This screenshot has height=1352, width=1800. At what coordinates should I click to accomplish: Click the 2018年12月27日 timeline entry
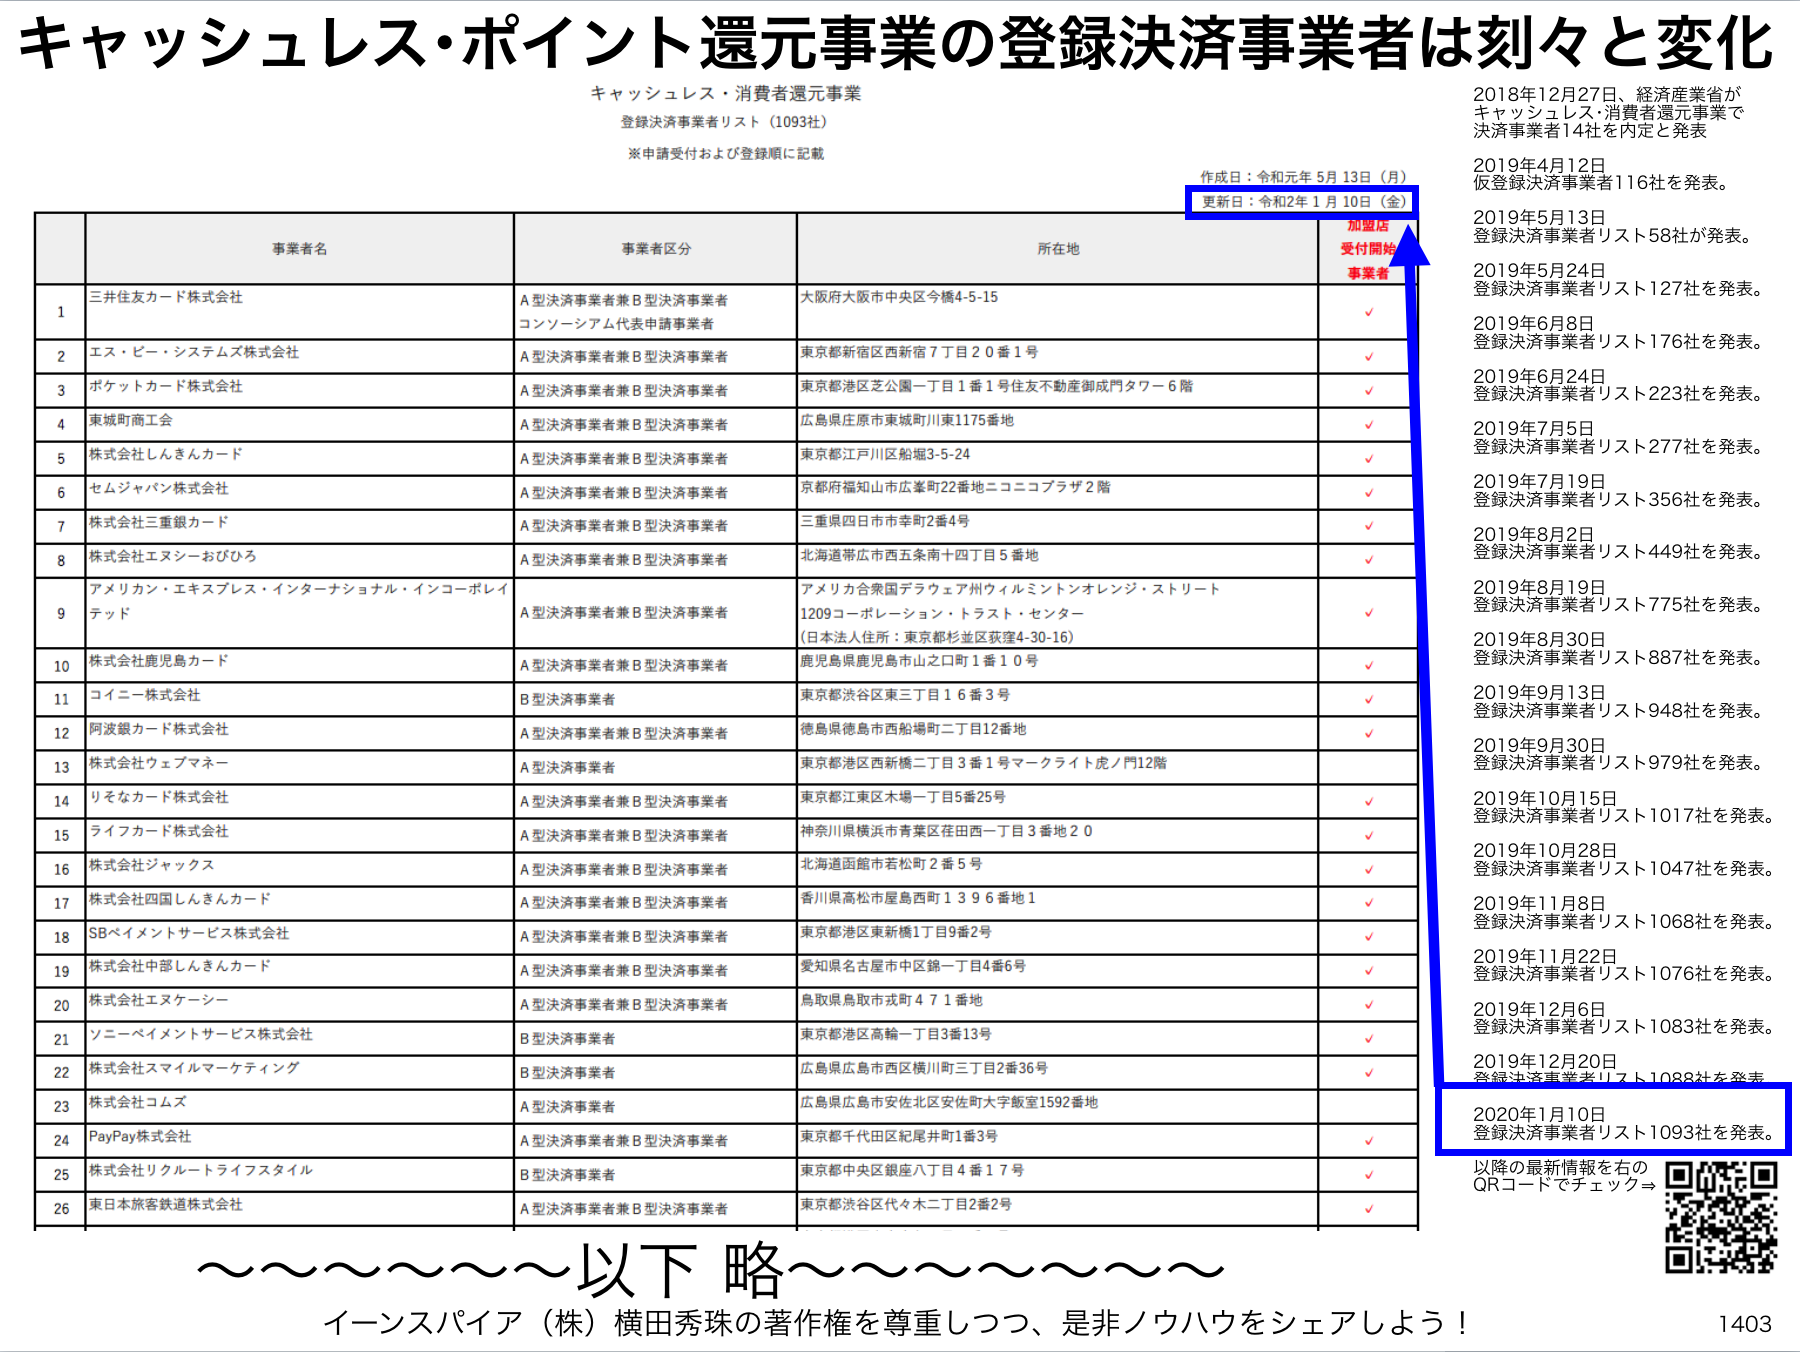pyautogui.click(x=1608, y=113)
